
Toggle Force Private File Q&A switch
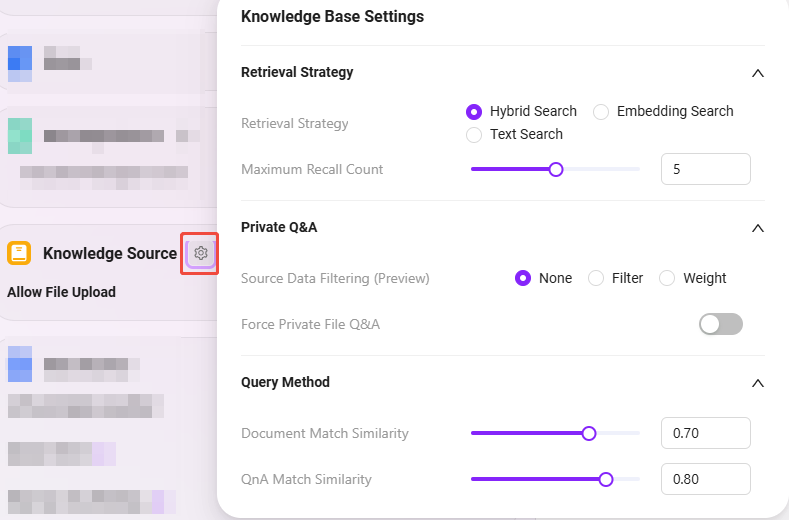[x=721, y=324]
